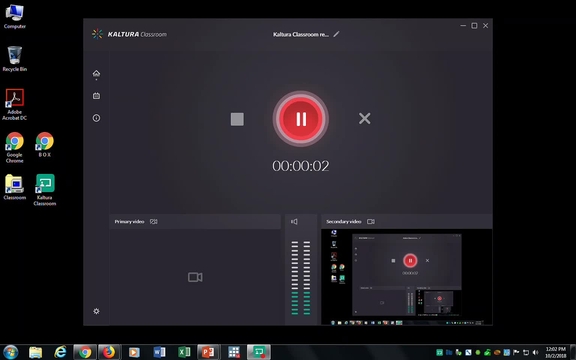Click the recording timer 00:00:02
Viewport: 576px width, 360px height.
[x=300, y=166]
